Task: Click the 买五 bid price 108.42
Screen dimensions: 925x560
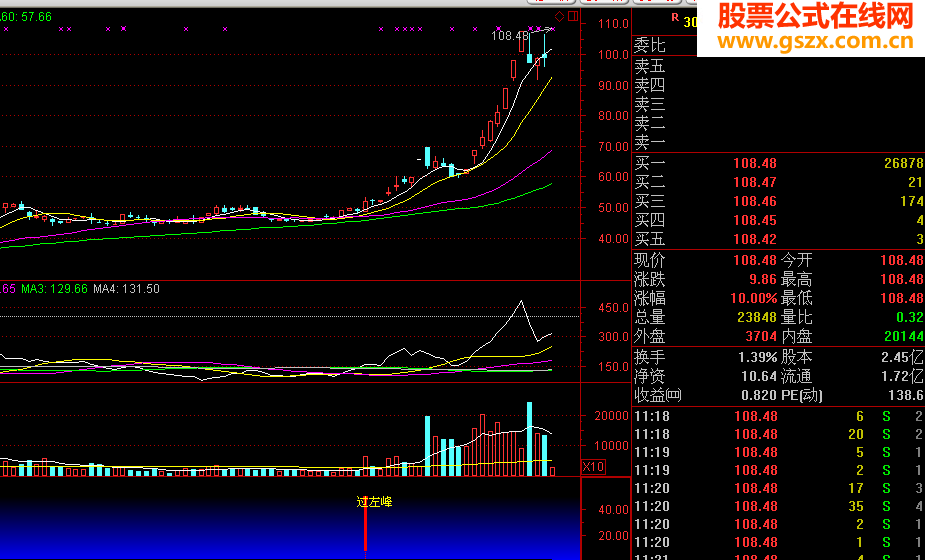Action: 755,239
